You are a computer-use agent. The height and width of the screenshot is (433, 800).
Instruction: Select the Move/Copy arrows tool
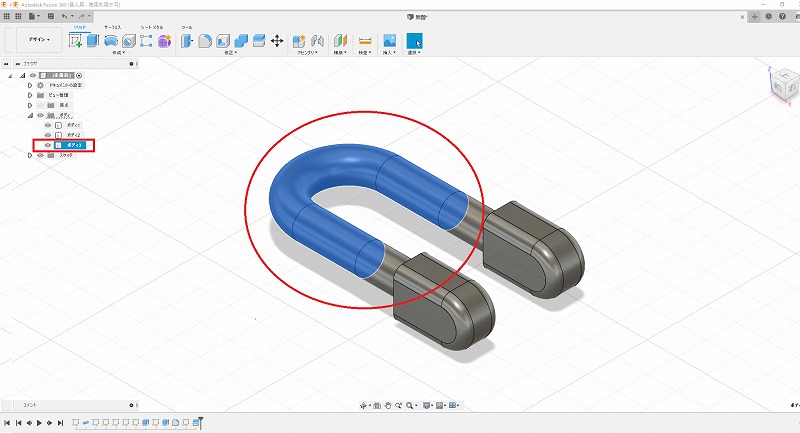click(x=276, y=41)
